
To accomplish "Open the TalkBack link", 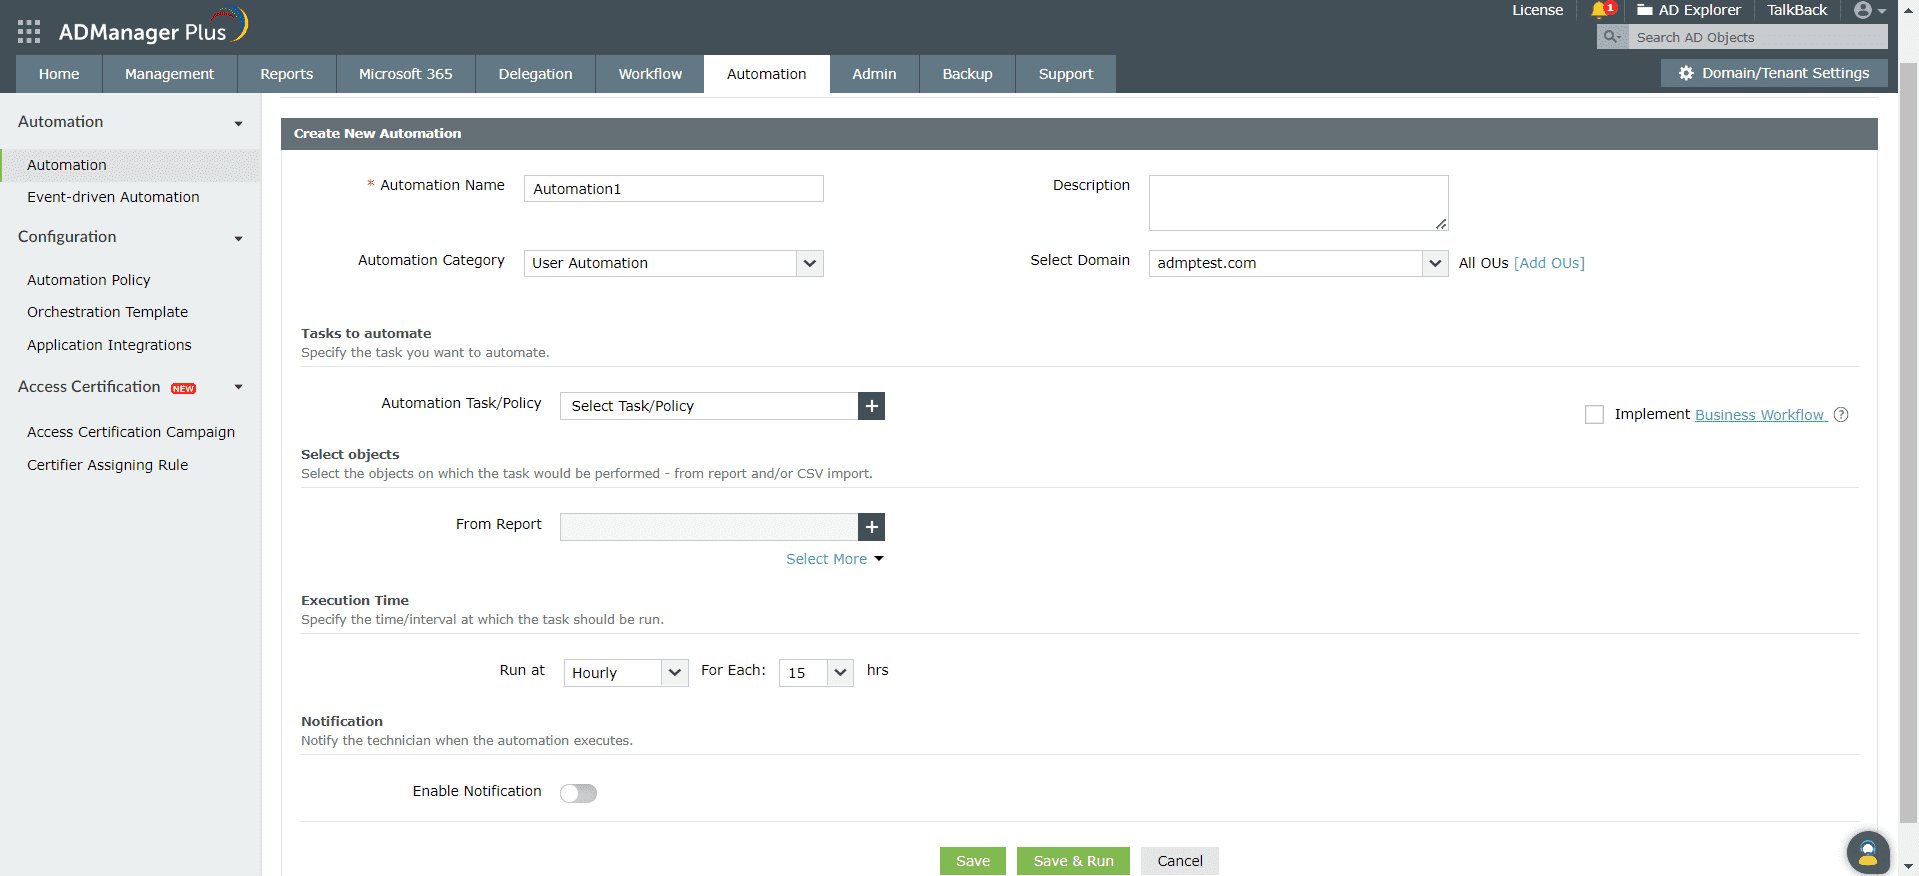I will [x=1796, y=10].
